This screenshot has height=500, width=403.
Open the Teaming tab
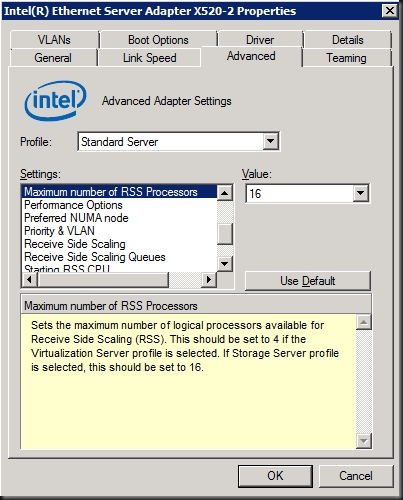click(346, 58)
